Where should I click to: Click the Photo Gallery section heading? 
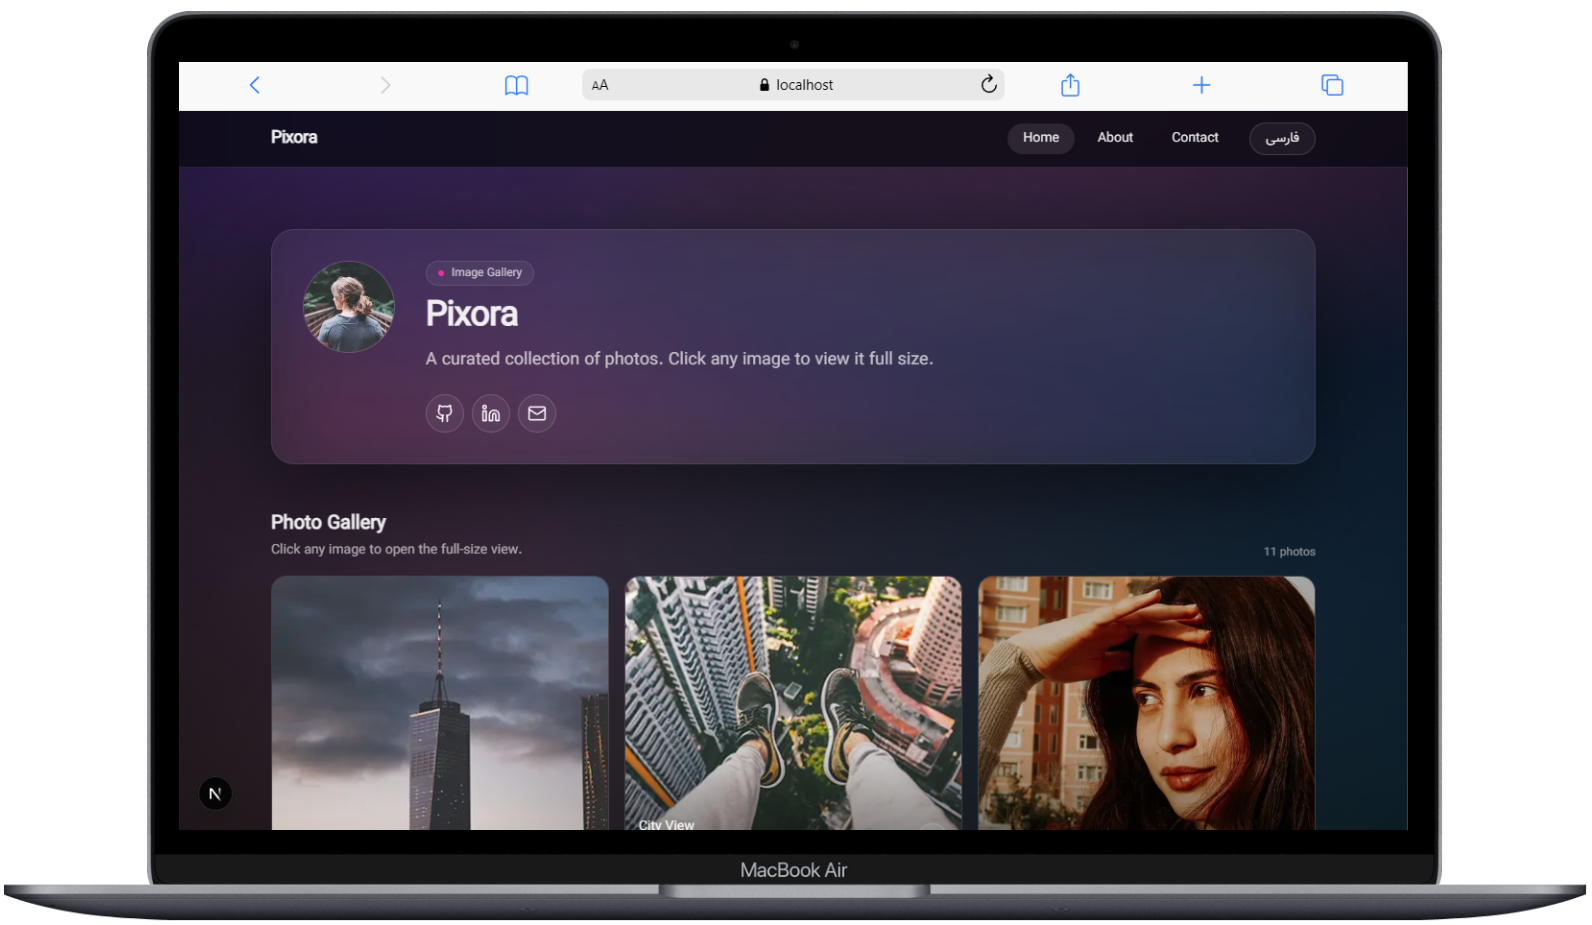[x=328, y=522]
